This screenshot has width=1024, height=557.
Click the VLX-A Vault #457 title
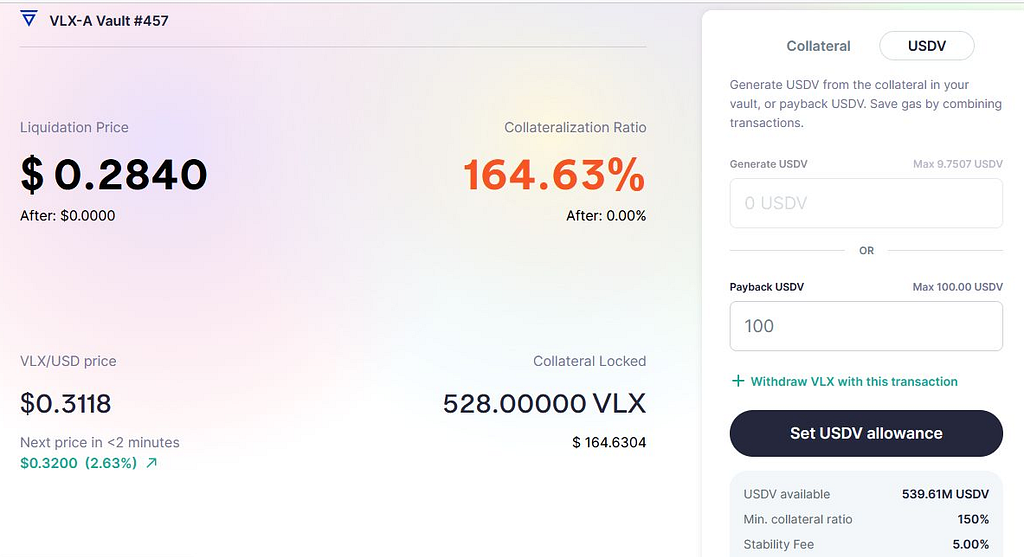[108, 20]
